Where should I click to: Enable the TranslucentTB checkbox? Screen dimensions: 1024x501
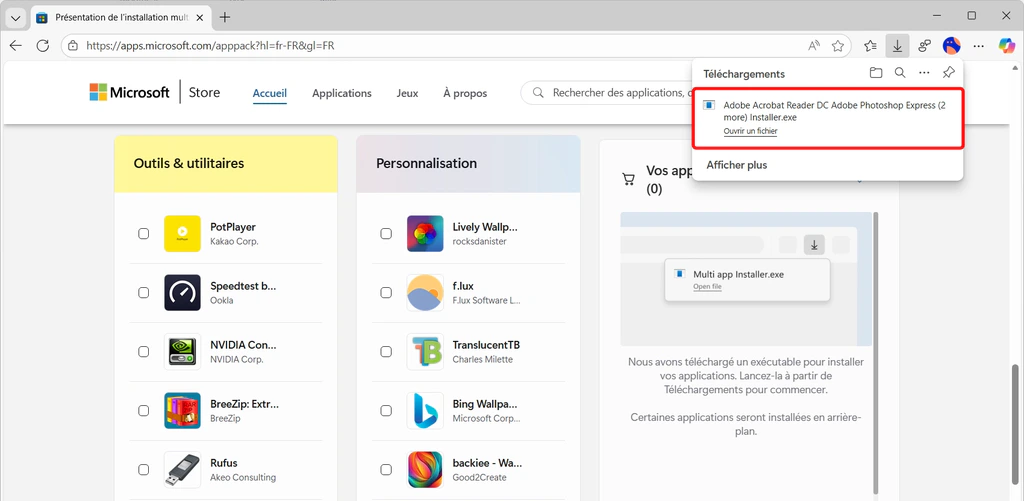386,352
